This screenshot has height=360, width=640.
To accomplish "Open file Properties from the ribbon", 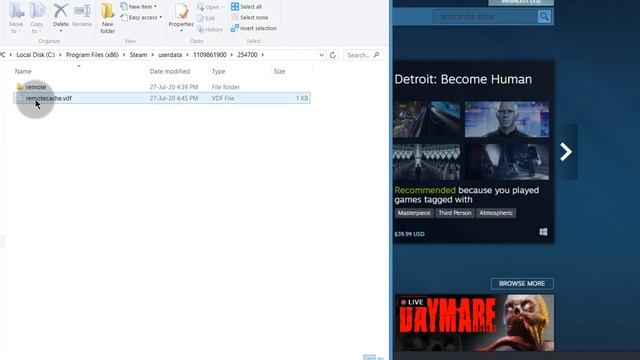I will coord(181,15).
